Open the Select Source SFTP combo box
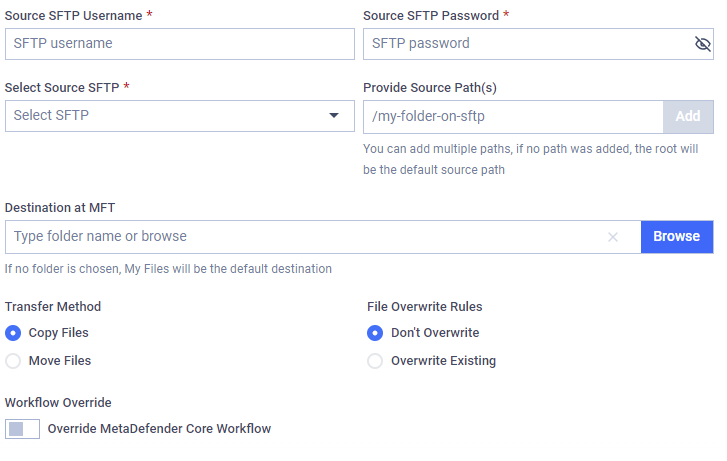 pos(180,116)
